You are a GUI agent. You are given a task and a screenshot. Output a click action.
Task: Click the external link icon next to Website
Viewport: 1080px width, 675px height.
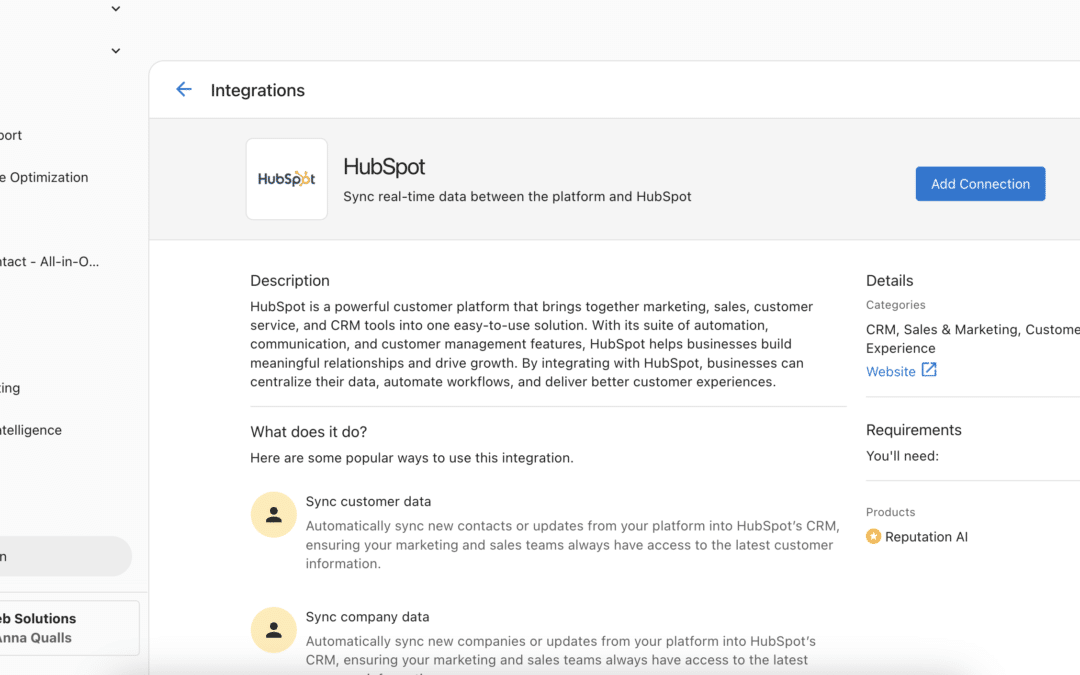click(929, 370)
